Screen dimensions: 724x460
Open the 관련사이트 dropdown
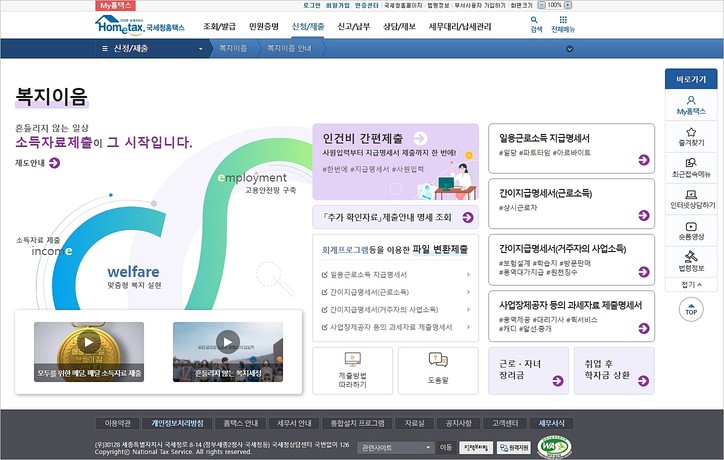396,448
